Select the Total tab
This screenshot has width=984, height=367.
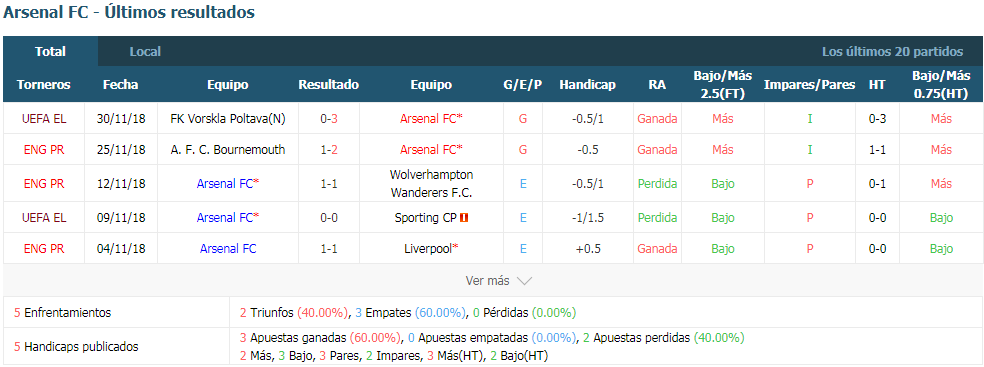[x=50, y=51]
